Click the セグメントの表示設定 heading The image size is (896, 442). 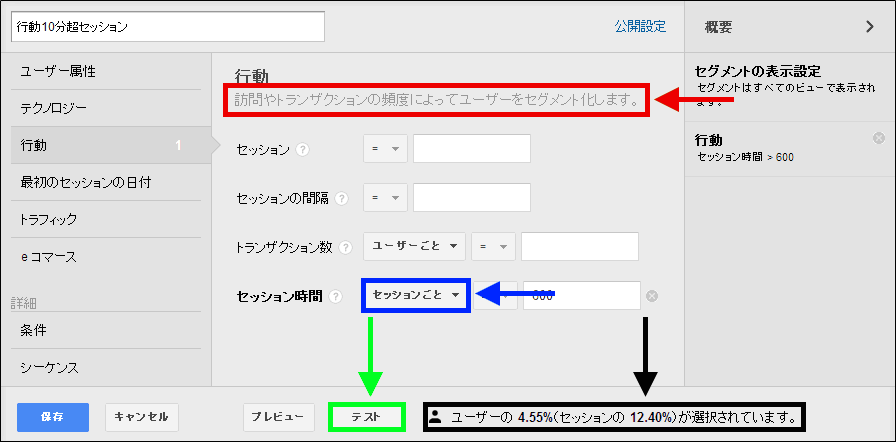pos(758,71)
